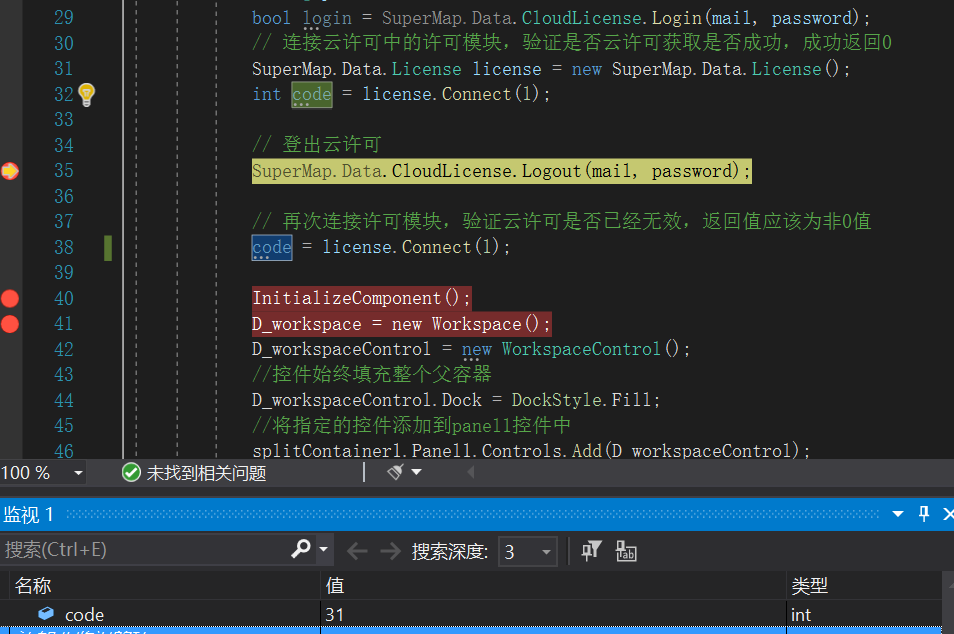Click 'WorkspaceControl' type on line 42
This screenshot has height=634, width=954.
[581, 349]
